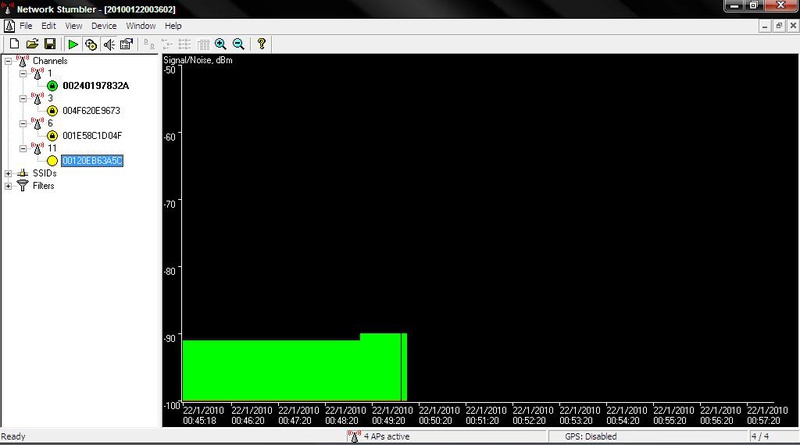Click the Signal/Noise, dBm graph label

point(198,60)
